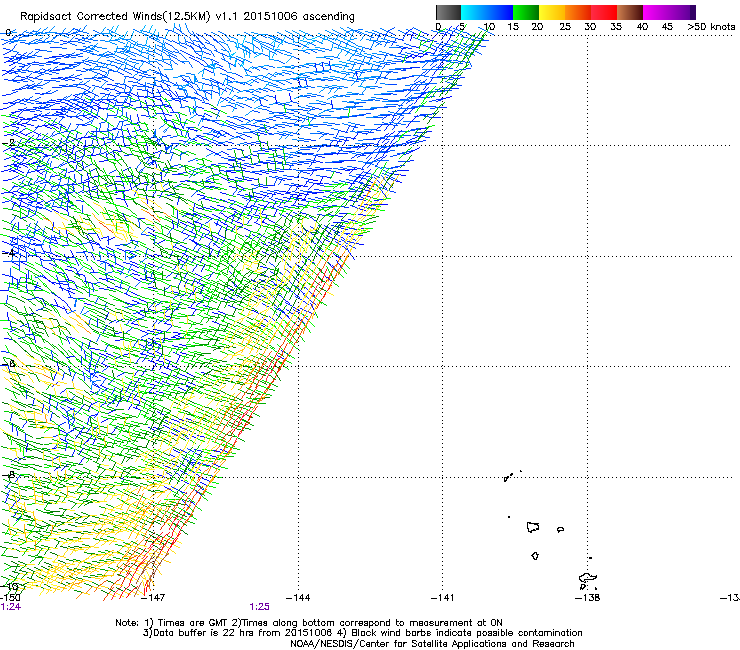Click the '45' legend scale label
The width and height of the screenshot is (740, 650).
tap(667, 26)
